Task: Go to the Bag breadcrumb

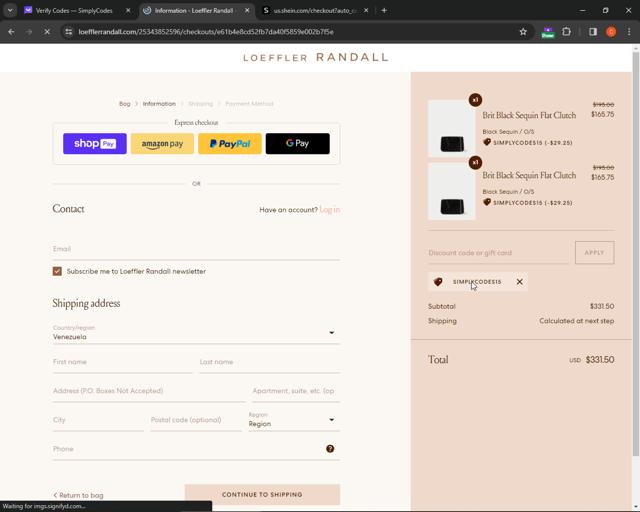Action: [x=124, y=104]
